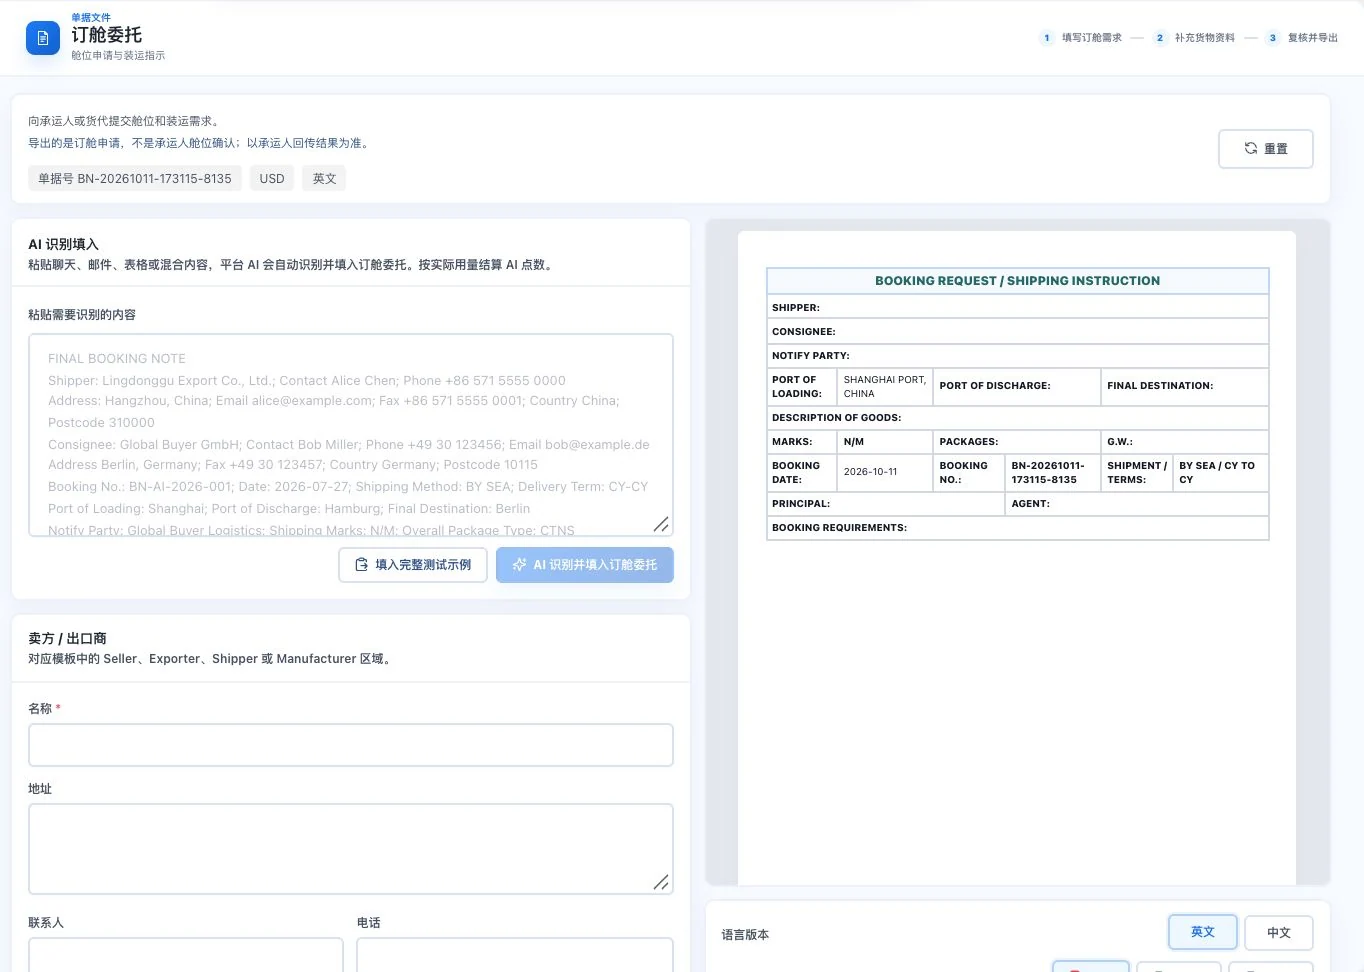
Task: Click FINAL DESTINATION: cell in preview
Action: (x=1185, y=386)
